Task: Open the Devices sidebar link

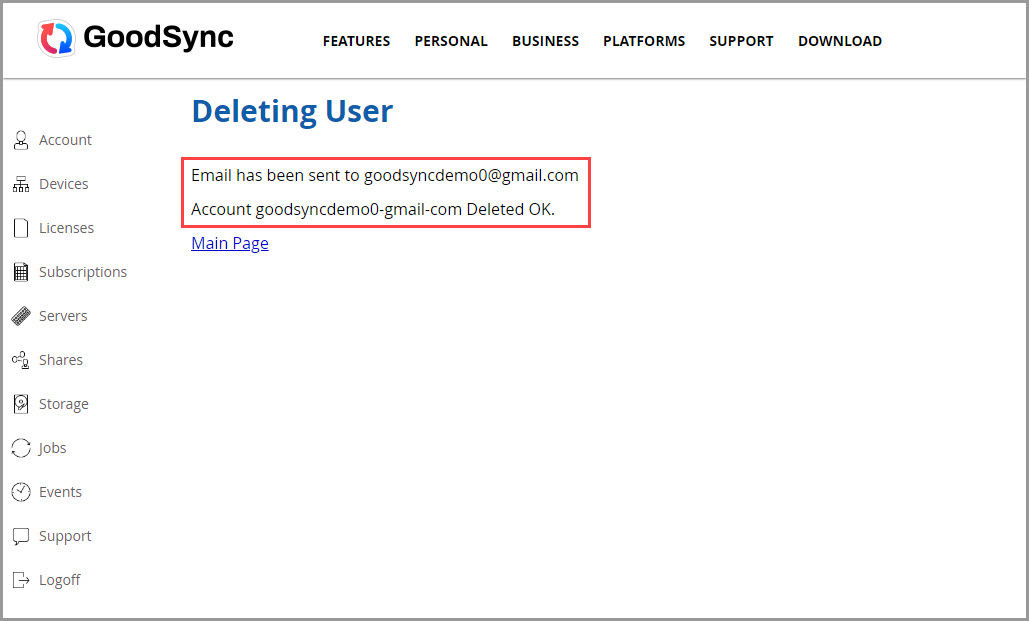Action: click(x=64, y=184)
